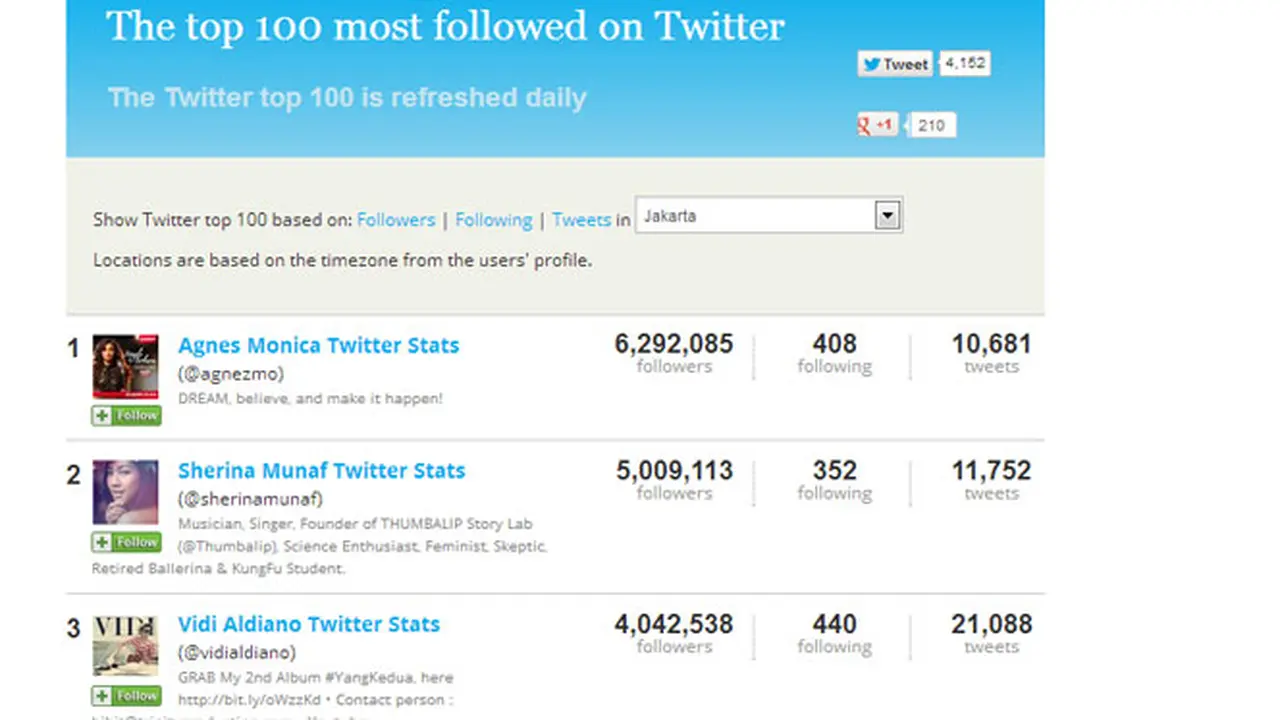
Task: Click Agnes Monica's profile picture
Action: pos(125,364)
